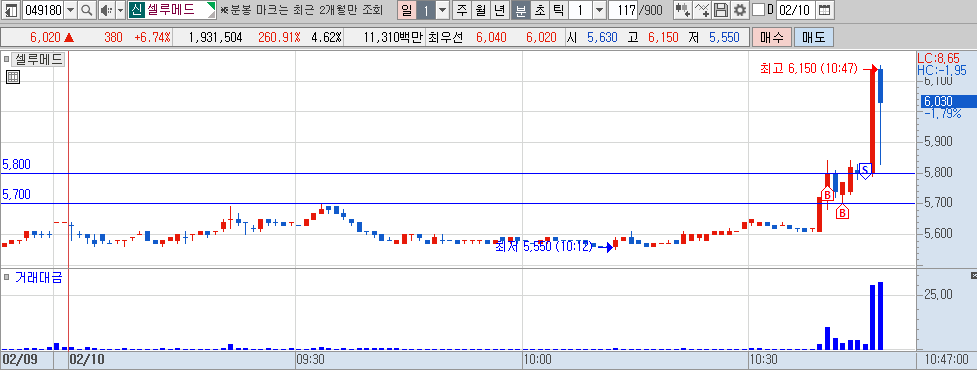Click the 117 bar count input field
977x370 pixels.
pos(621,10)
